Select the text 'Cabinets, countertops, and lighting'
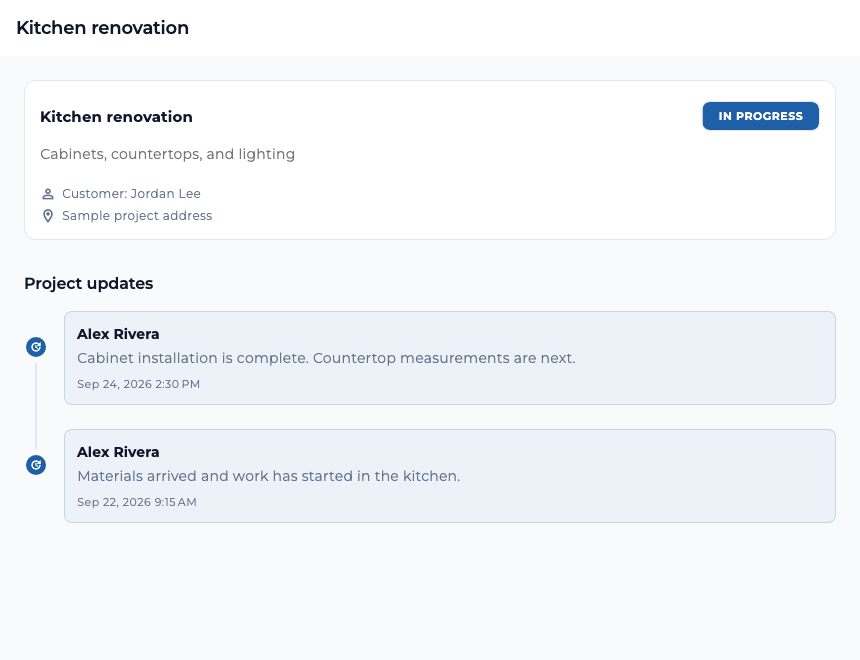This screenshot has height=660, width=860. tap(167, 154)
